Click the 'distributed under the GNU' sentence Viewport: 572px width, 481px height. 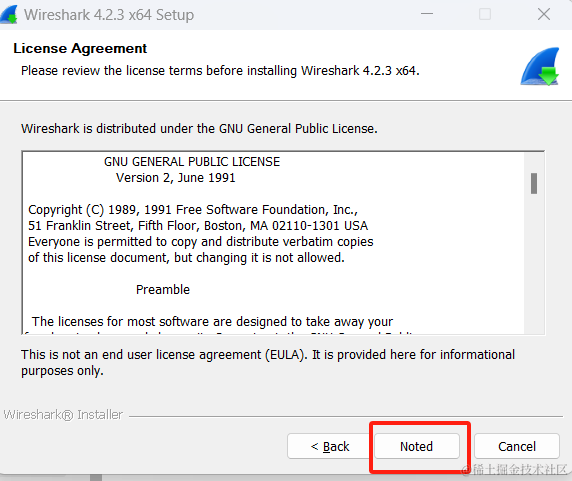coord(199,129)
